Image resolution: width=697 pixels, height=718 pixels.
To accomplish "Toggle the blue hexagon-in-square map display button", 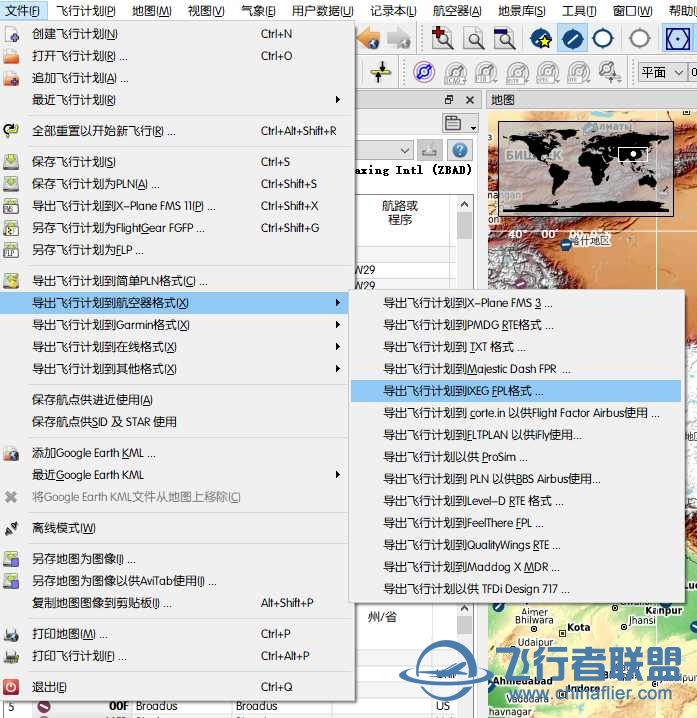I will pos(677,38).
